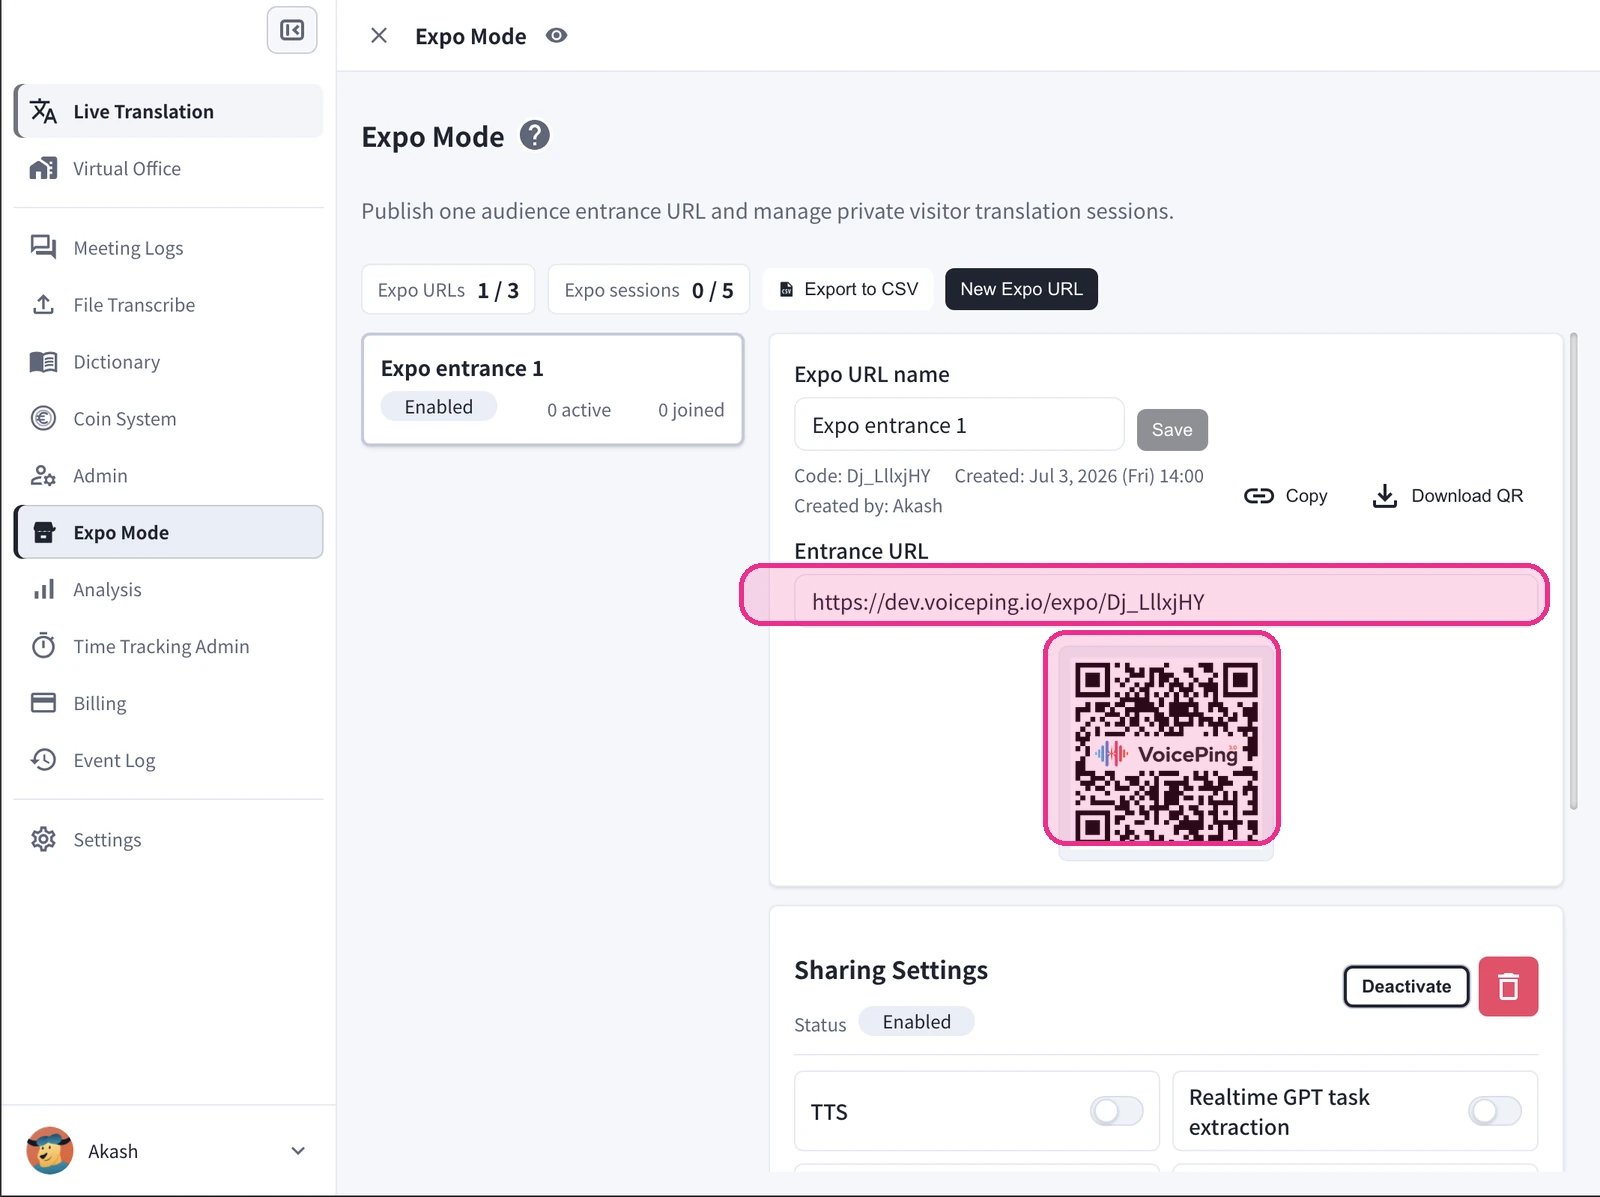Image resolution: width=1600 pixels, height=1197 pixels.
Task: Open Billing in the sidebar
Action: [168, 703]
